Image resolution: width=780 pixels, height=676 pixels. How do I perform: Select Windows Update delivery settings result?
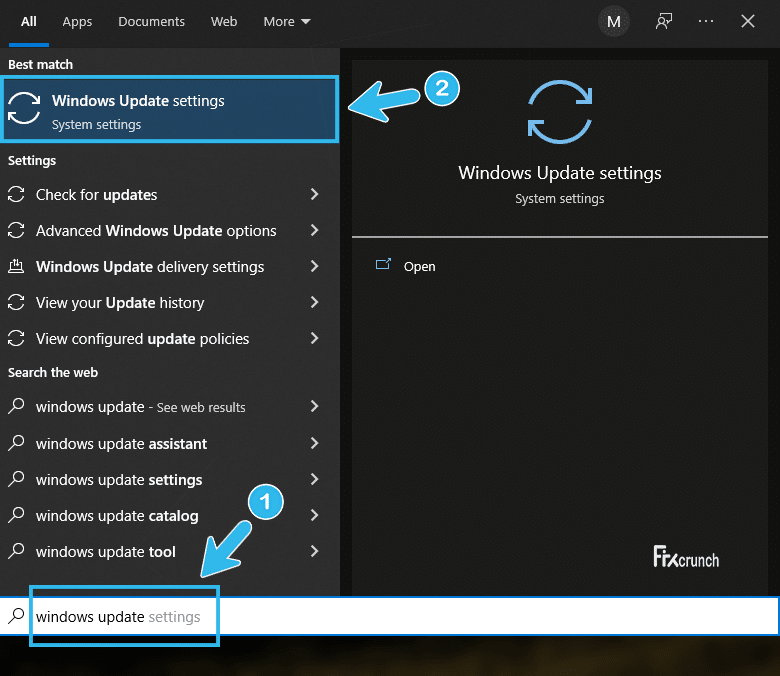(x=170, y=266)
